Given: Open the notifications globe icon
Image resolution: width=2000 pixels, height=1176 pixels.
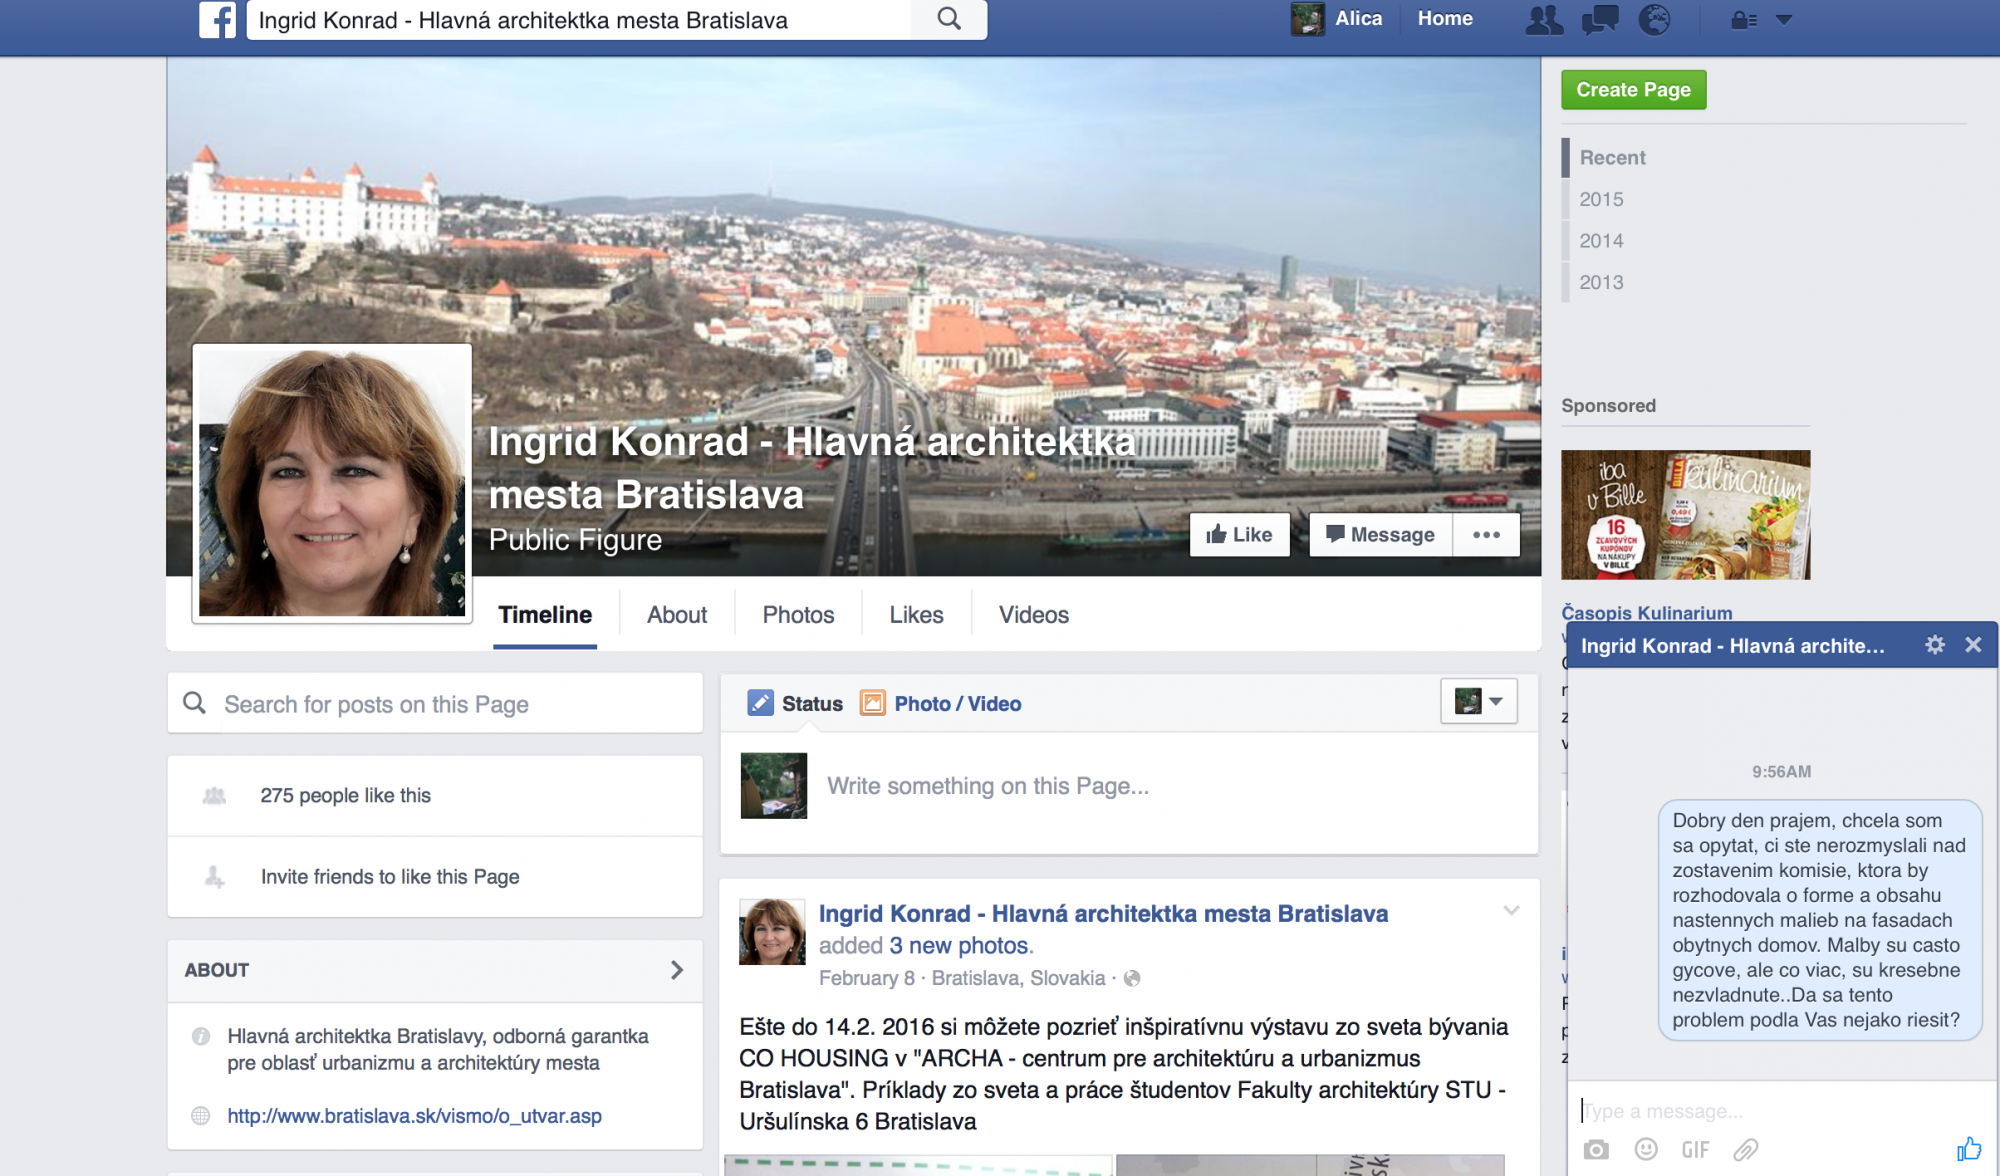Looking at the screenshot, I should tap(1654, 20).
